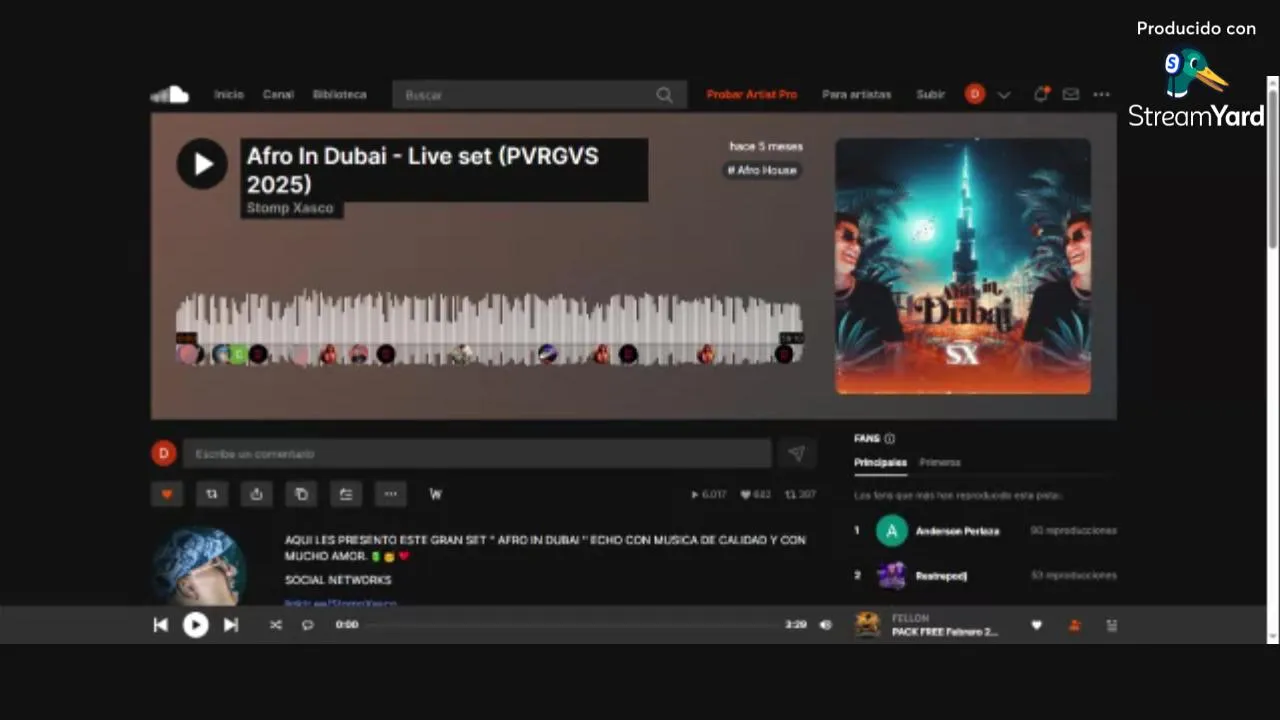Seek on the bottom player progress bar
The height and width of the screenshot is (720, 1280).
pyautogui.click(x=571, y=625)
